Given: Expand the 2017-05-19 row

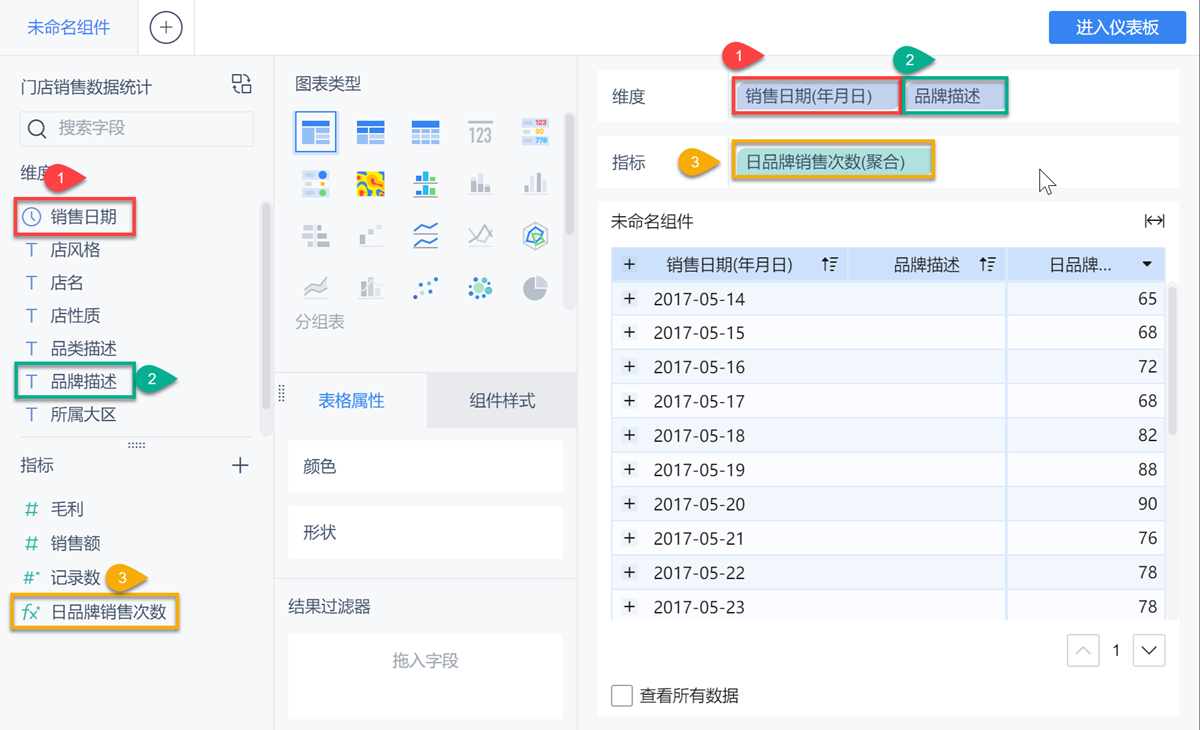Looking at the screenshot, I should coord(629,469).
